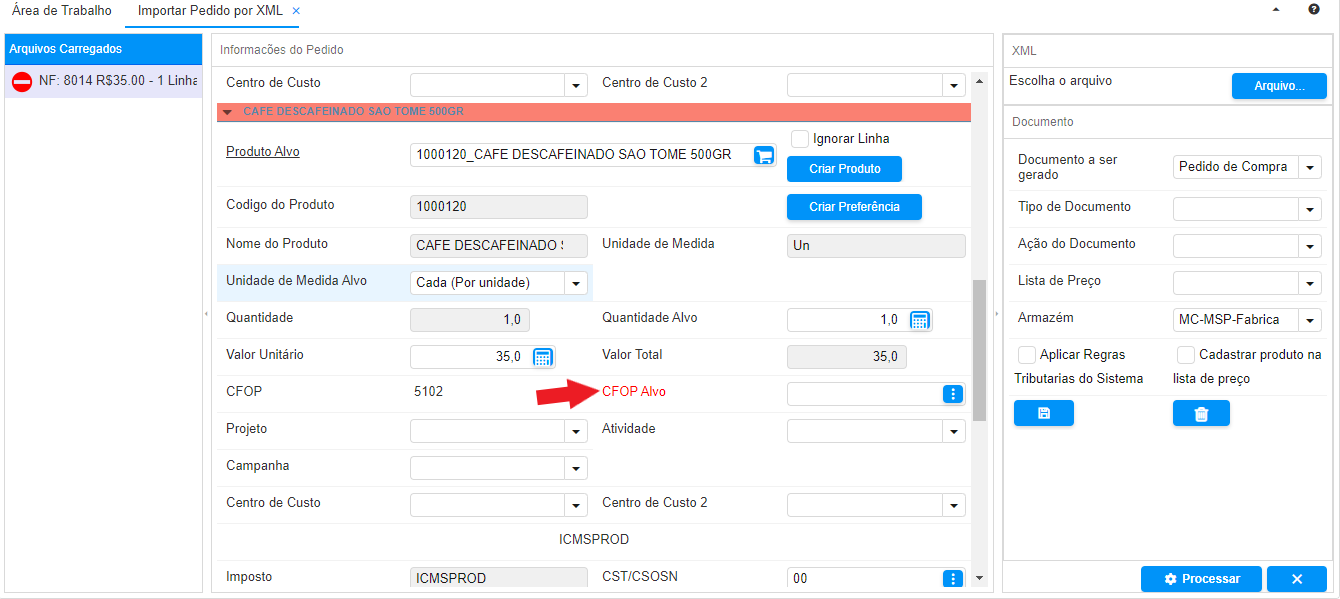Enable the Ignorar Linha checkbox
Image resolution: width=1340 pixels, height=599 pixels.
point(799,139)
